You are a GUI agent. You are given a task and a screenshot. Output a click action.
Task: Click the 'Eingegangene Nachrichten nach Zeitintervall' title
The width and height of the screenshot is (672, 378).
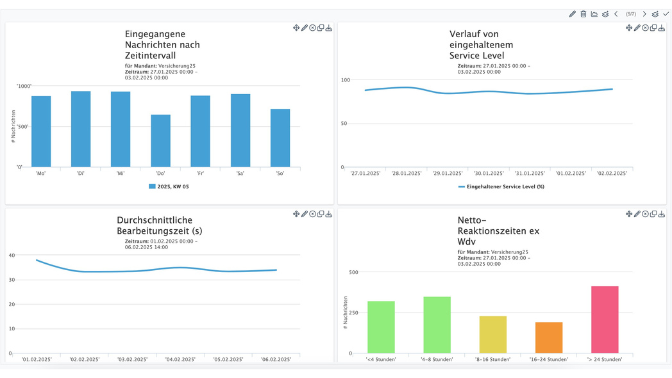[x=162, y=45]
